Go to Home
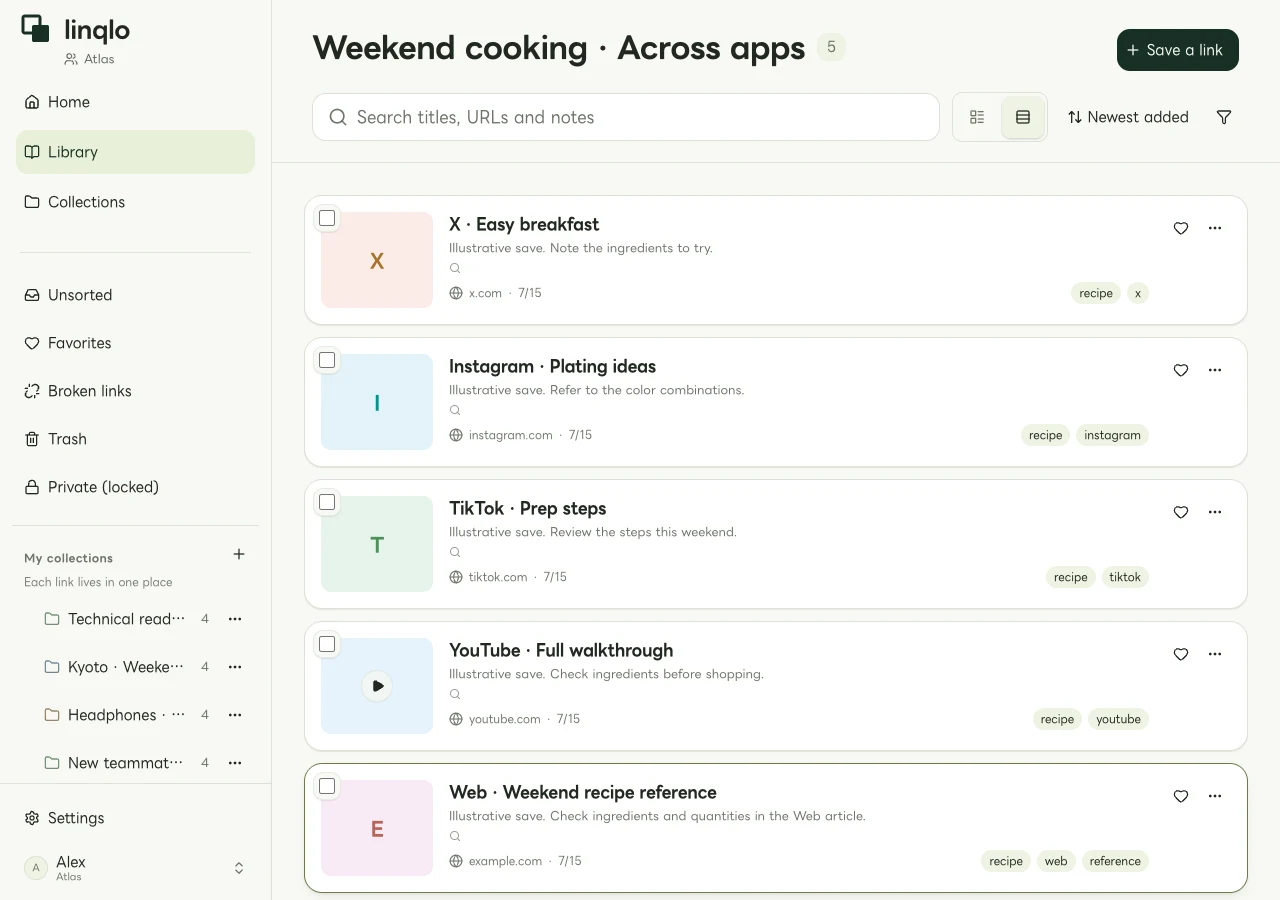 pos(135,102)
